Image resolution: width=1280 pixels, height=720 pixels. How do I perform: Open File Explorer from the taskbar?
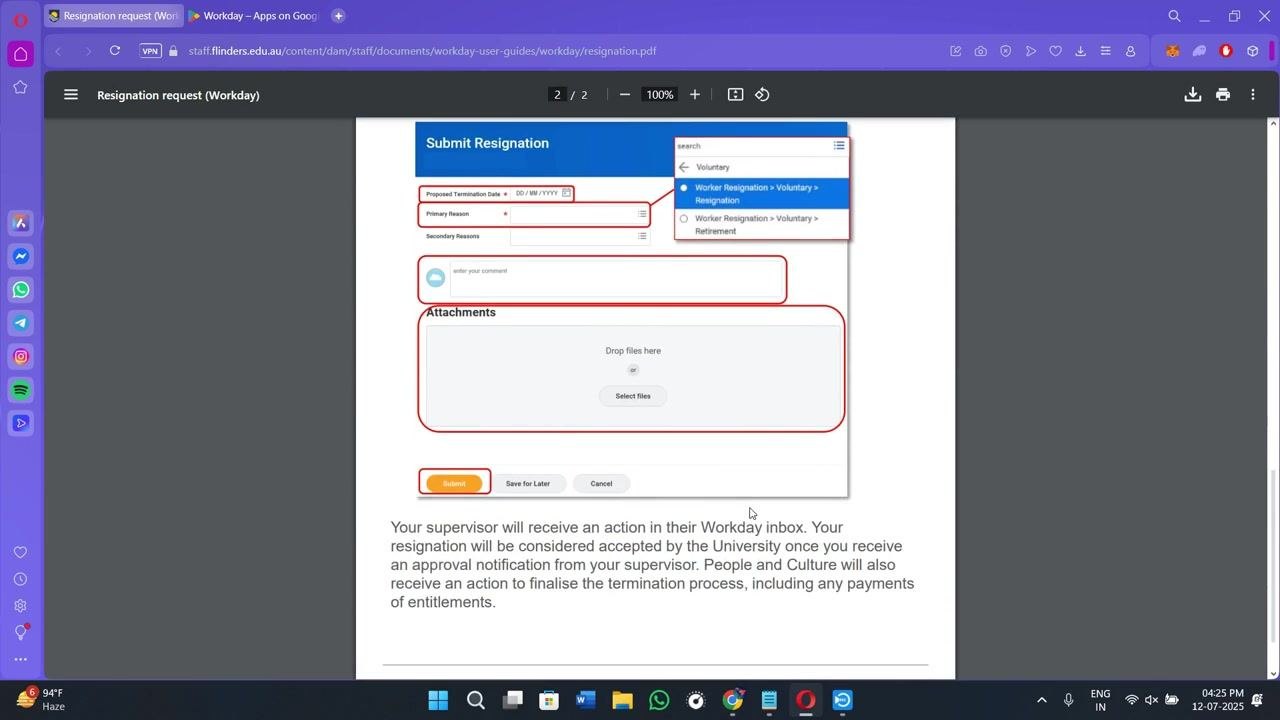pyautogui.click(x=622, y=700)
